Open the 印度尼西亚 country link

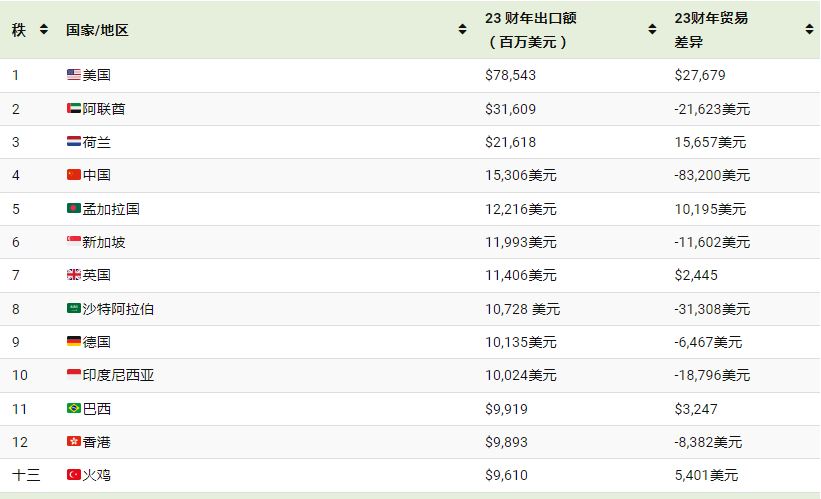tap(118, 375)
